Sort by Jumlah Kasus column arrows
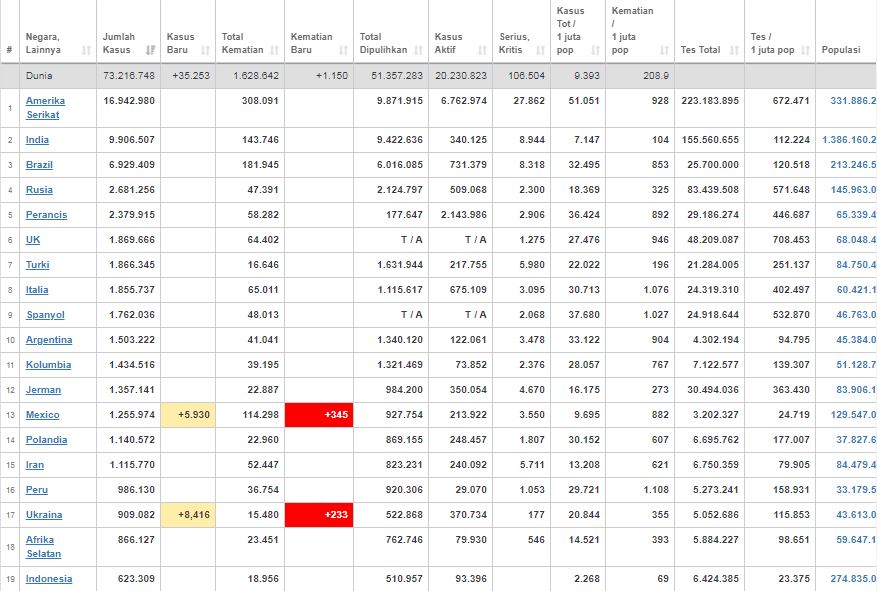The width and height of the screenshot is (877, 591). 150,50
